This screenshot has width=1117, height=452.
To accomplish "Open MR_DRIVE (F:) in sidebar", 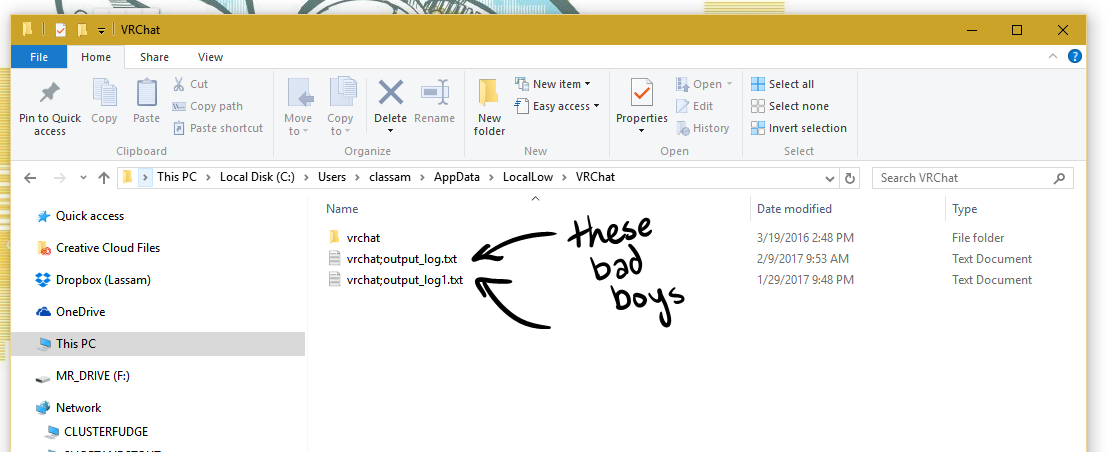I will [93, 376].
